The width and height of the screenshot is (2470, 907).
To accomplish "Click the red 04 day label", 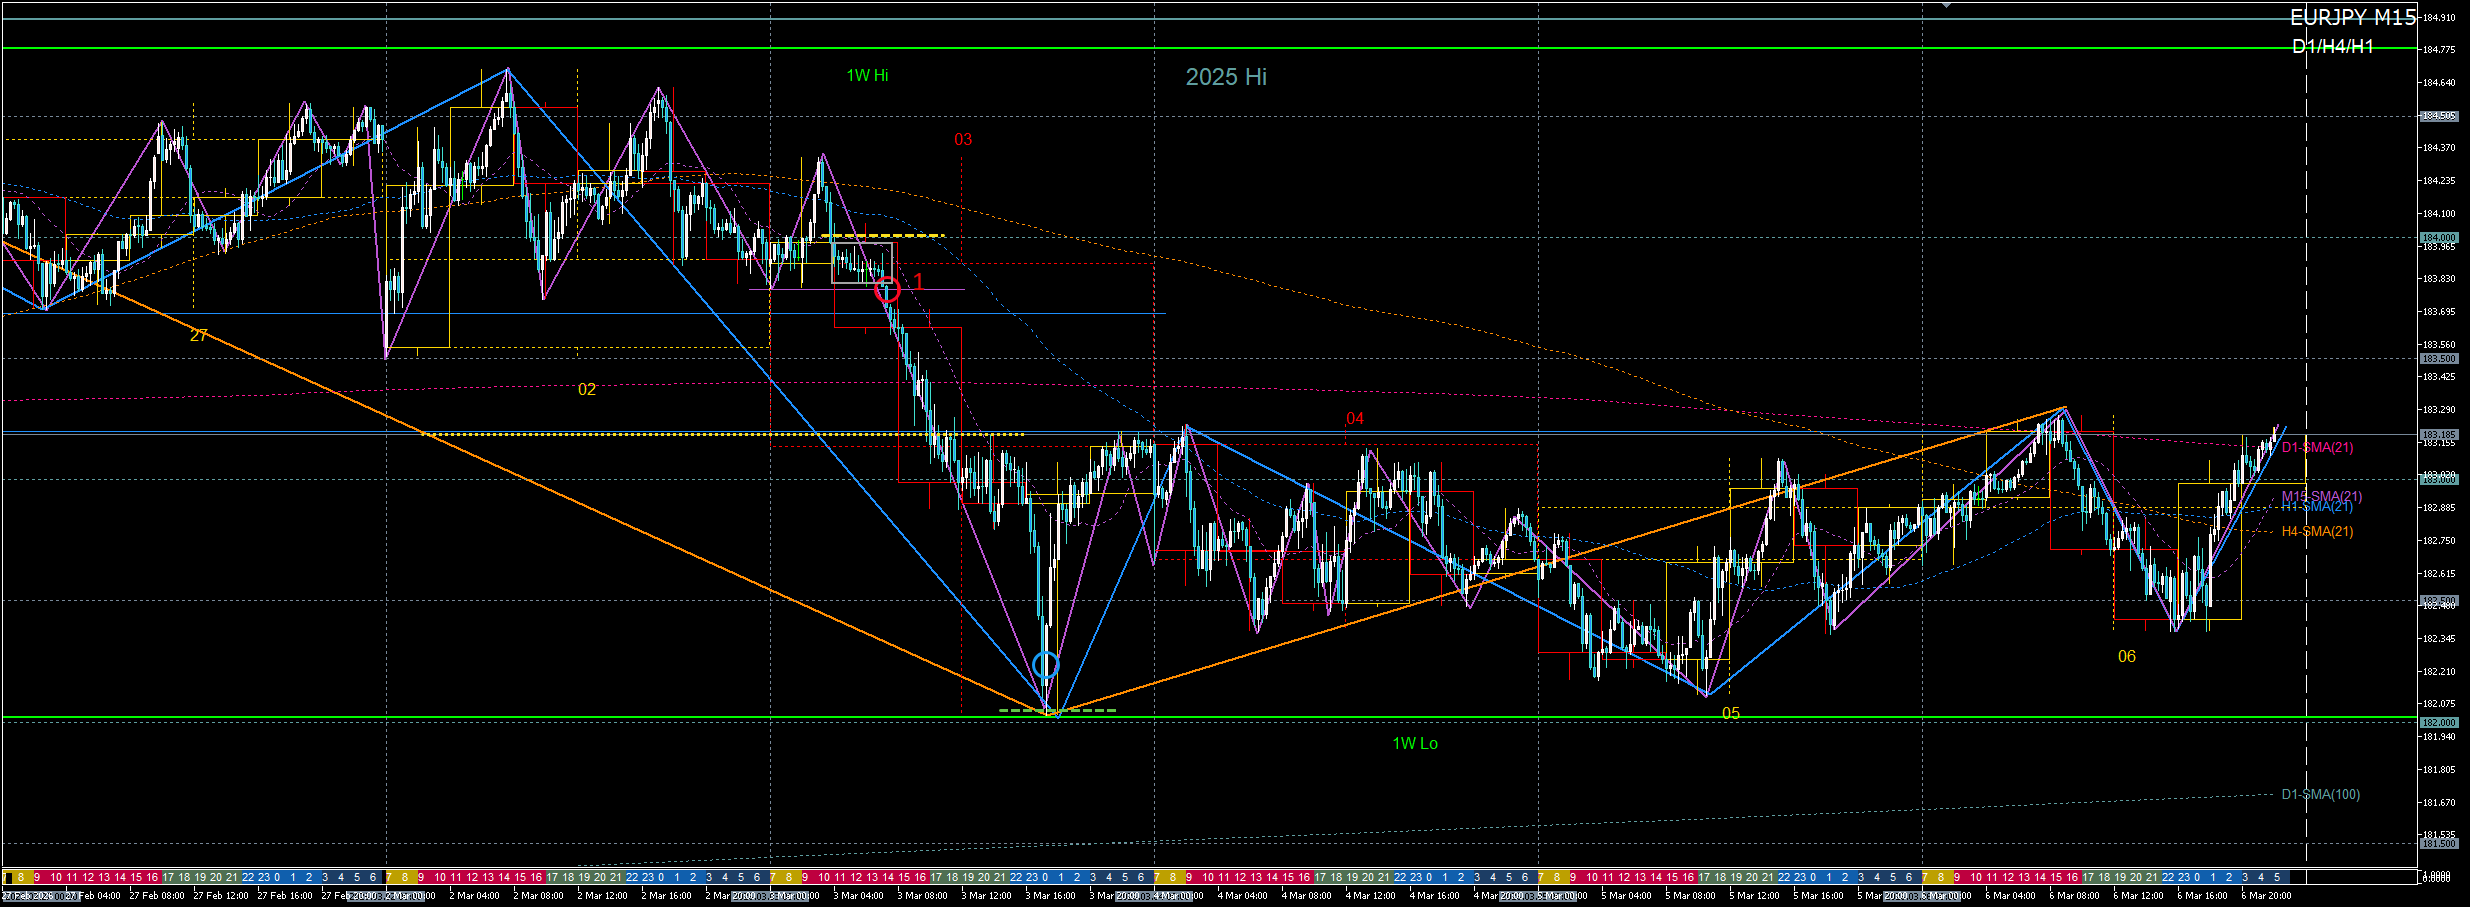I will coord(1354,418).
